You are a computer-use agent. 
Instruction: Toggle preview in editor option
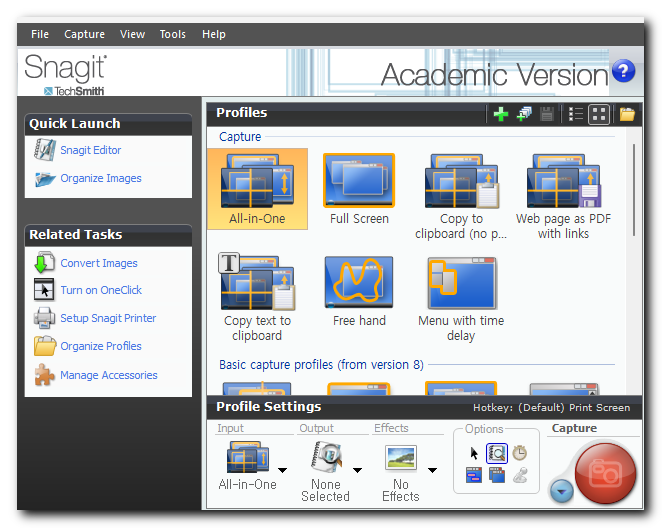click(x=496, y=454)
